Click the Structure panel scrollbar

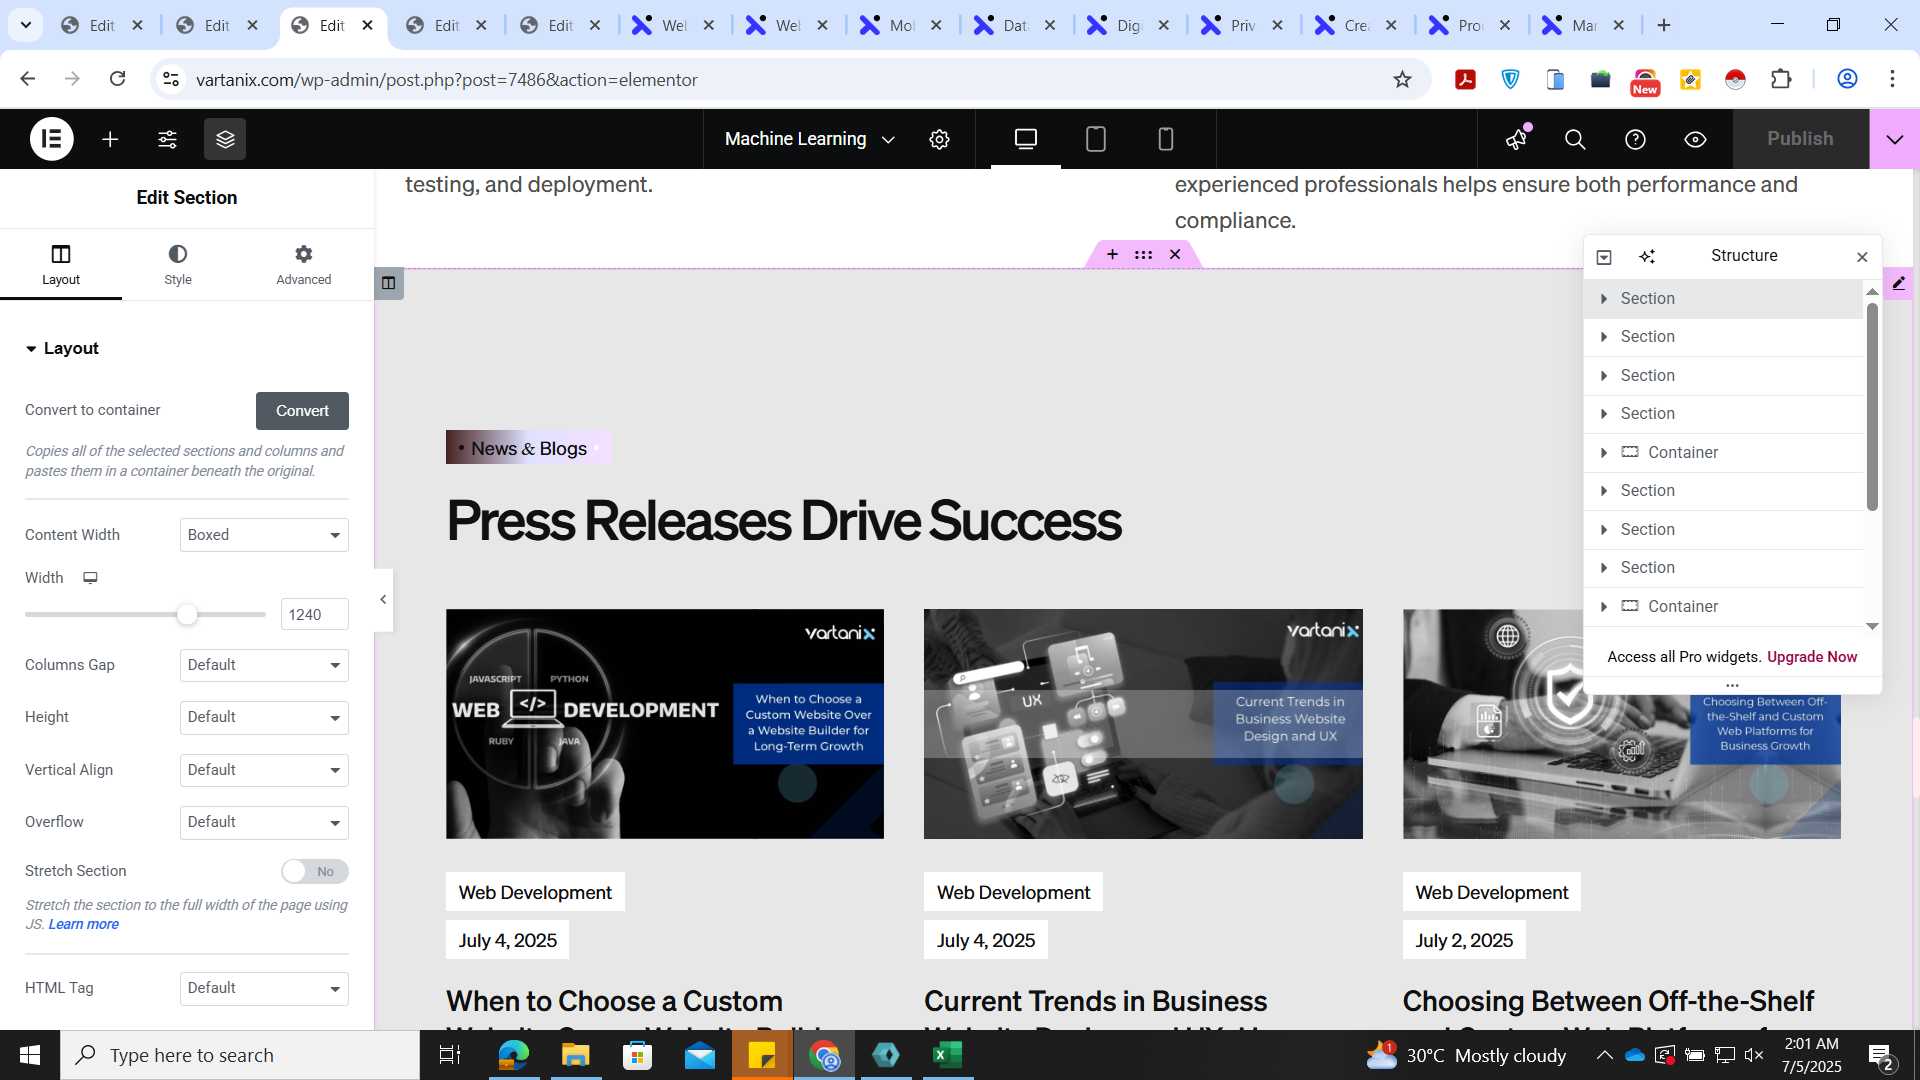click(x=1872, y=405)
